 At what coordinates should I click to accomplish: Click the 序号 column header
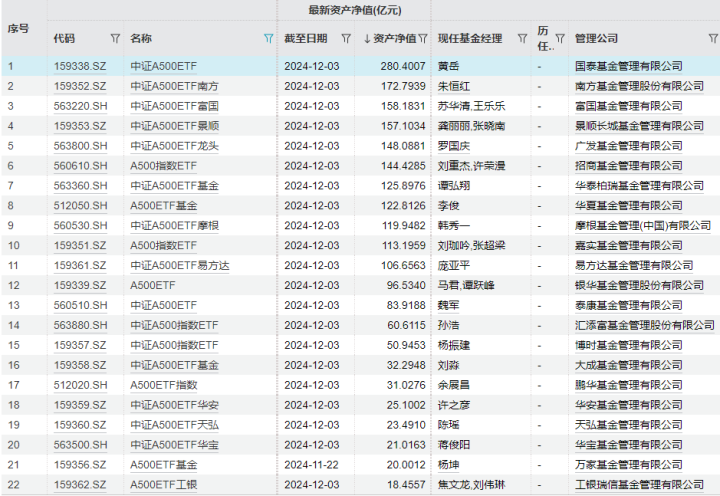pos(18,28)
